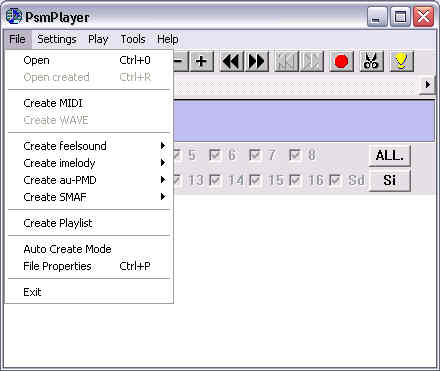Click the red record button
Screen dimensions: 440x371
[341, 61]
